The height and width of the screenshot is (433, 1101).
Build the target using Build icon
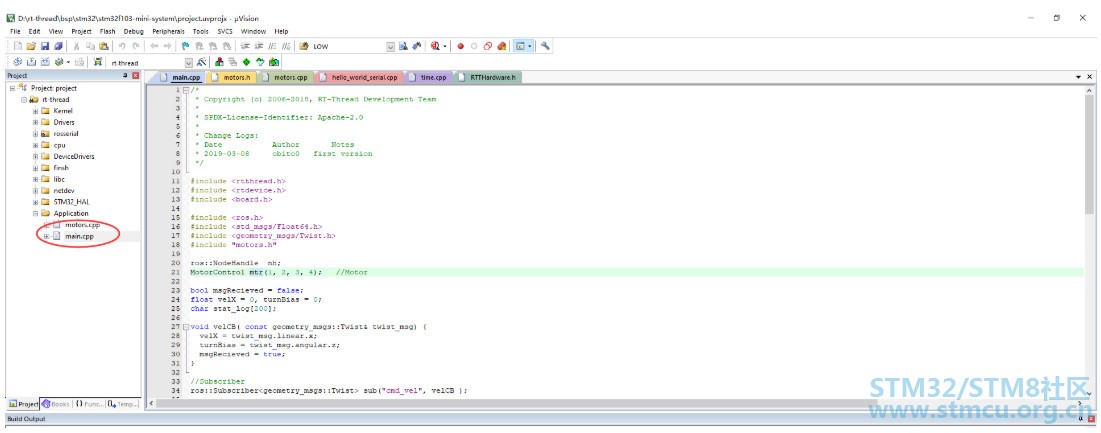coord(31,62)
